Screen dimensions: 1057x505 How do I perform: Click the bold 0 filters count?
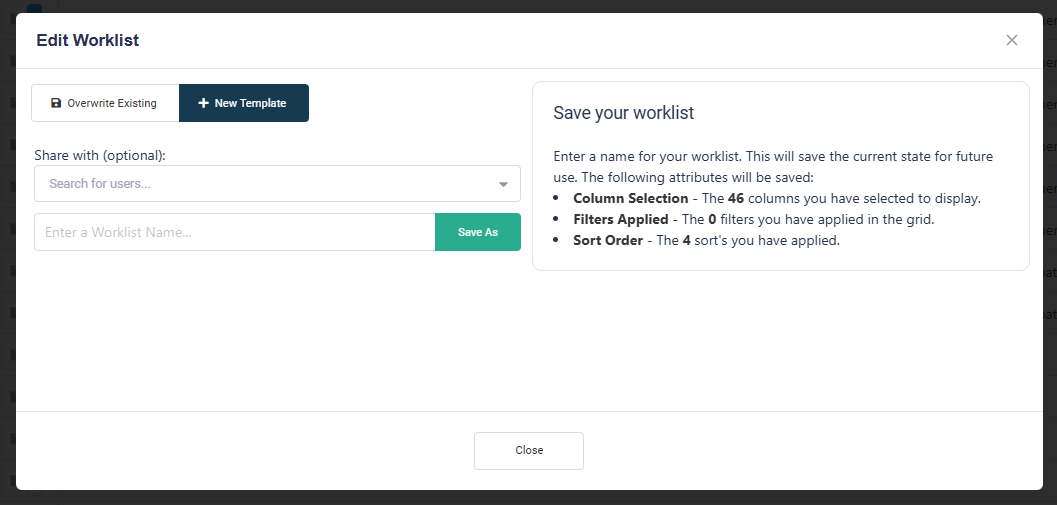(x=712, y=219)
